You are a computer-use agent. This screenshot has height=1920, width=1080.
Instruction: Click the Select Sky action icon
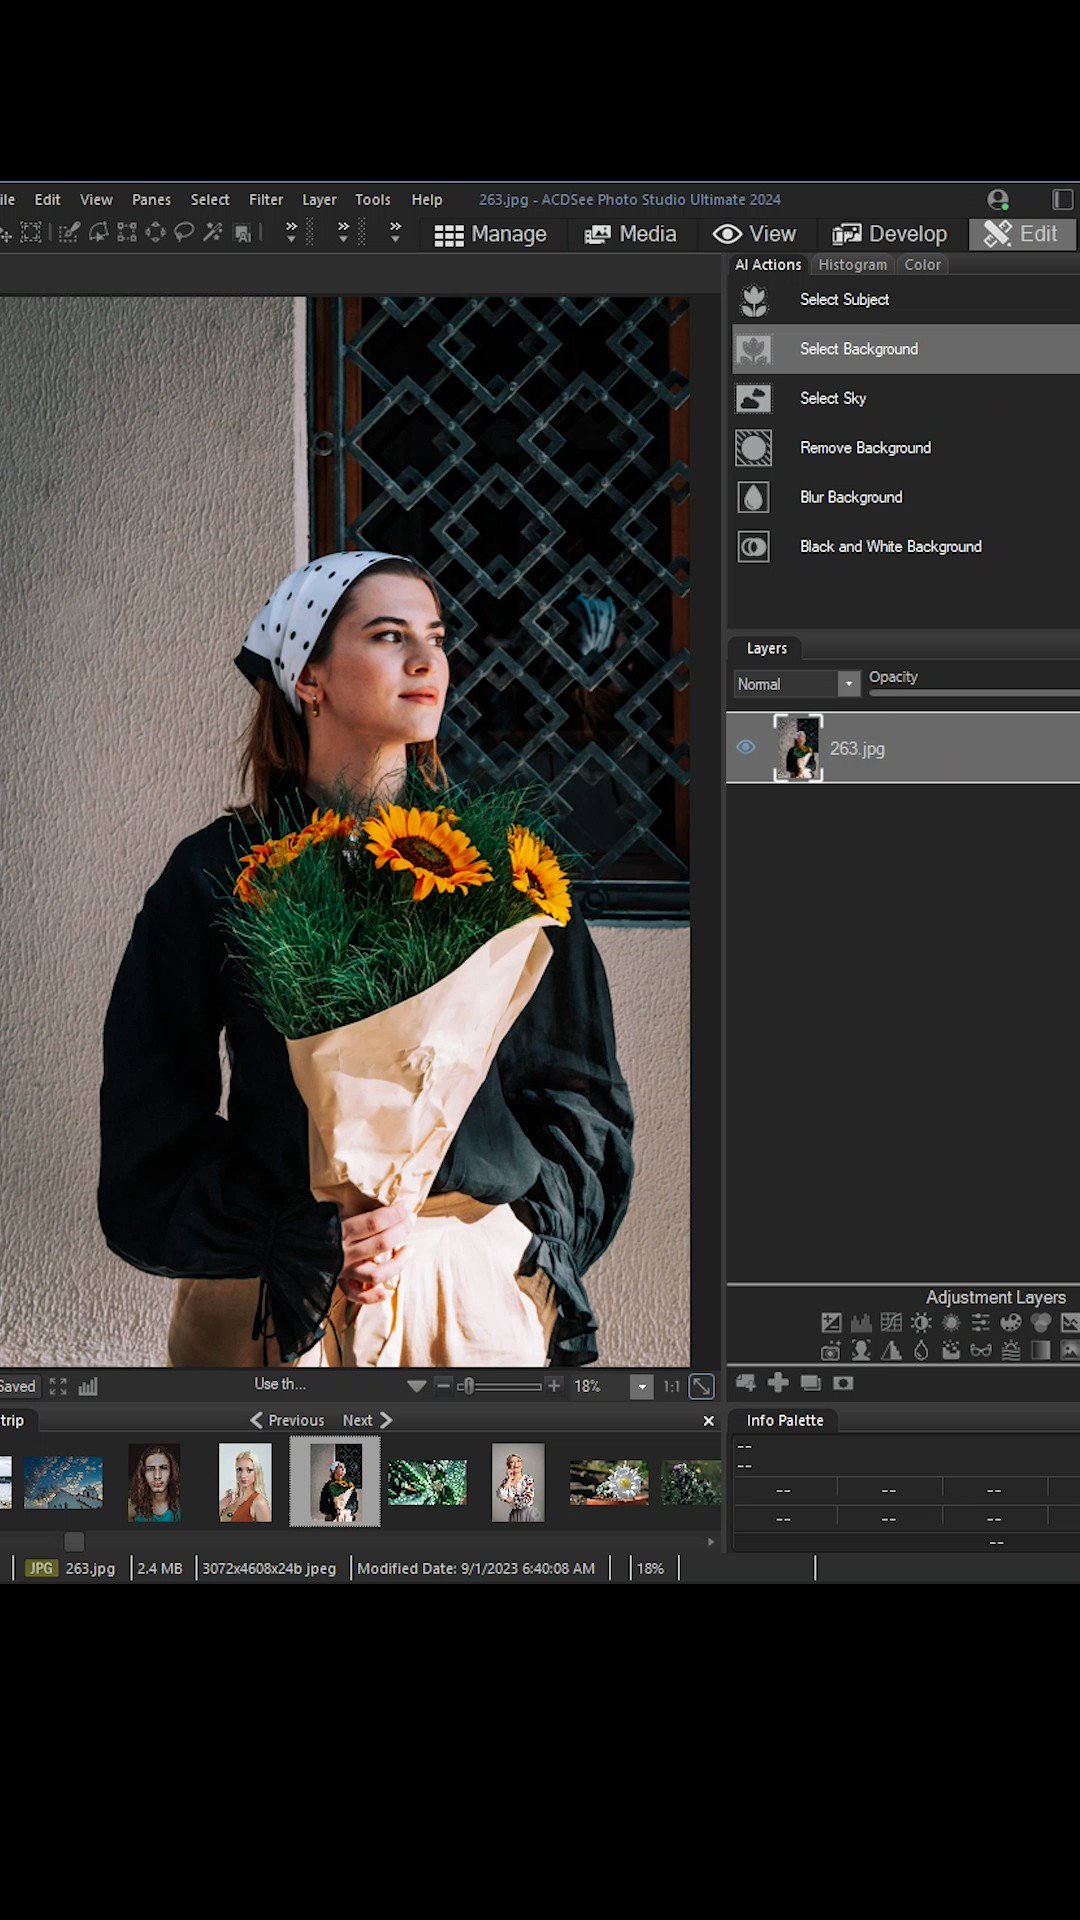click(x=753, y=399)
